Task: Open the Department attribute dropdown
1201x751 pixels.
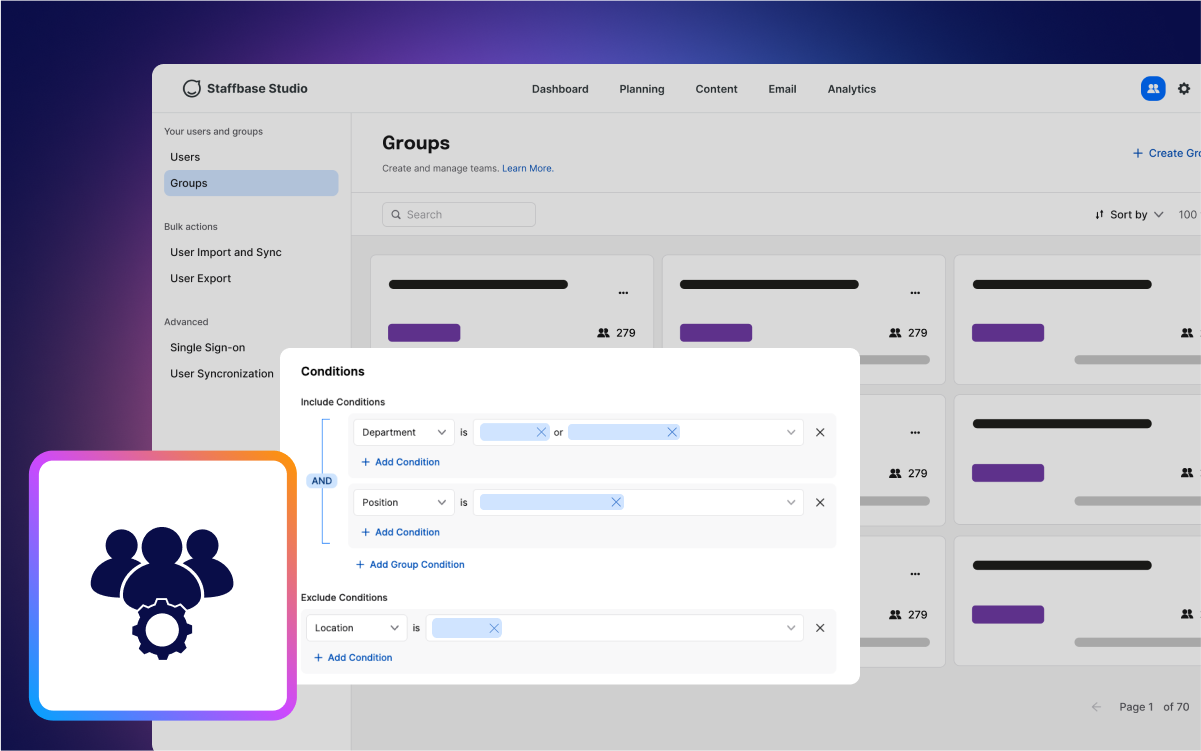Action: tap(404, 432)
